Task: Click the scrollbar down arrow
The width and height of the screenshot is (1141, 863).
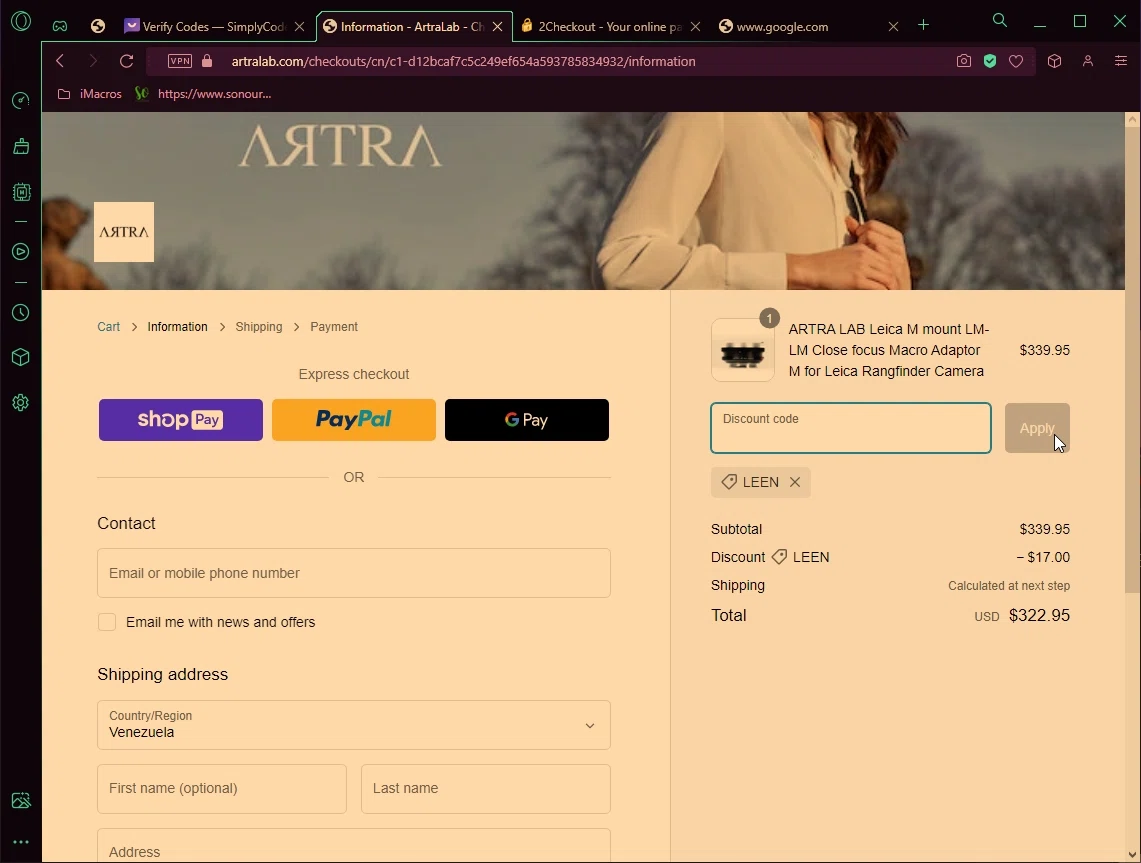Action: click(1132, 854)
